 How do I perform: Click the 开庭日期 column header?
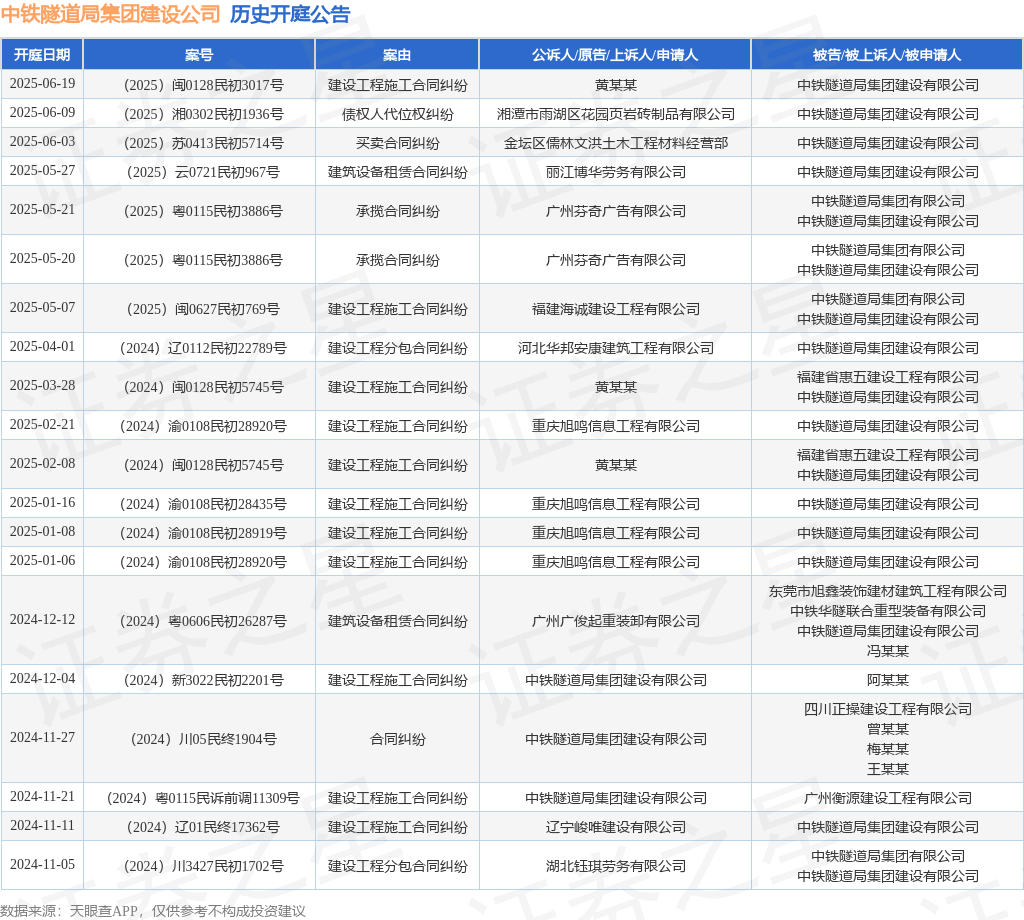click(42, 55)
